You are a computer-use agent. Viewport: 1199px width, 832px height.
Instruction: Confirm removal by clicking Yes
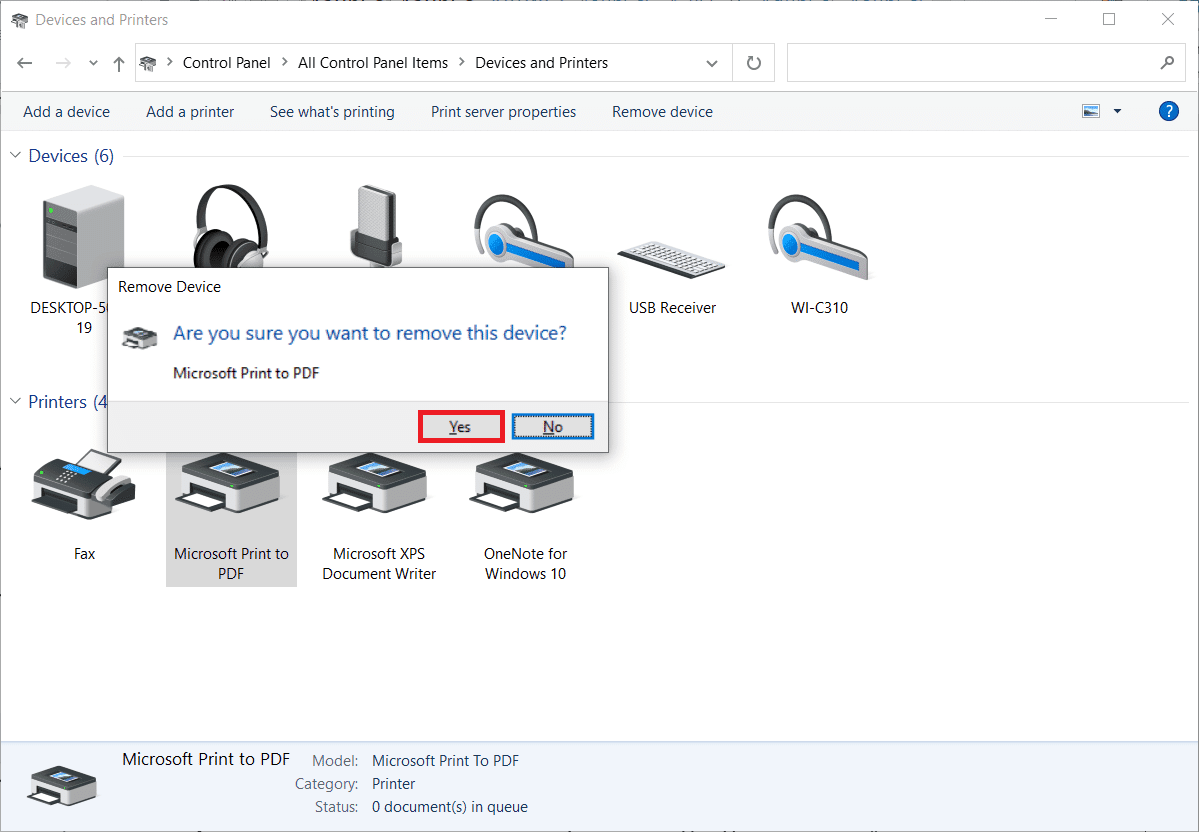click(x=461, y=426)
